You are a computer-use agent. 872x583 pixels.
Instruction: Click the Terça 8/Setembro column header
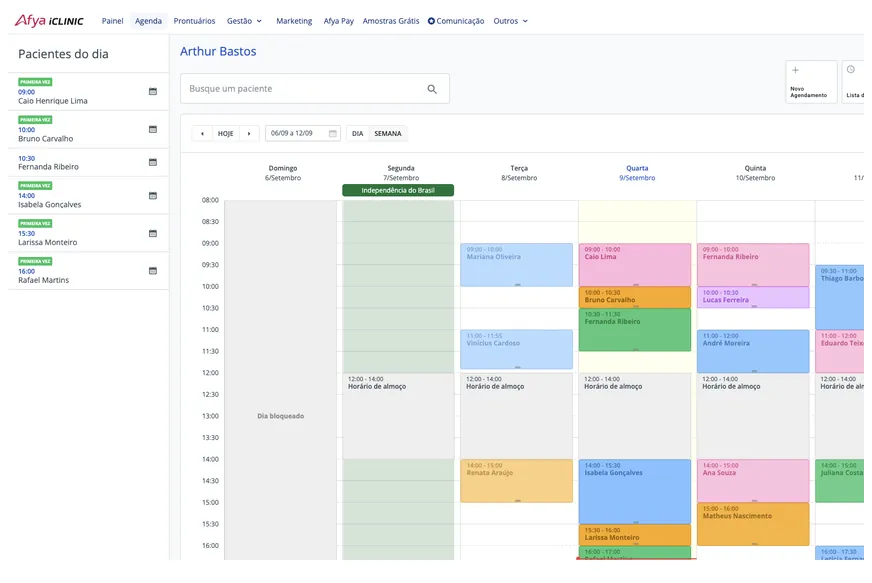[519, 173]
